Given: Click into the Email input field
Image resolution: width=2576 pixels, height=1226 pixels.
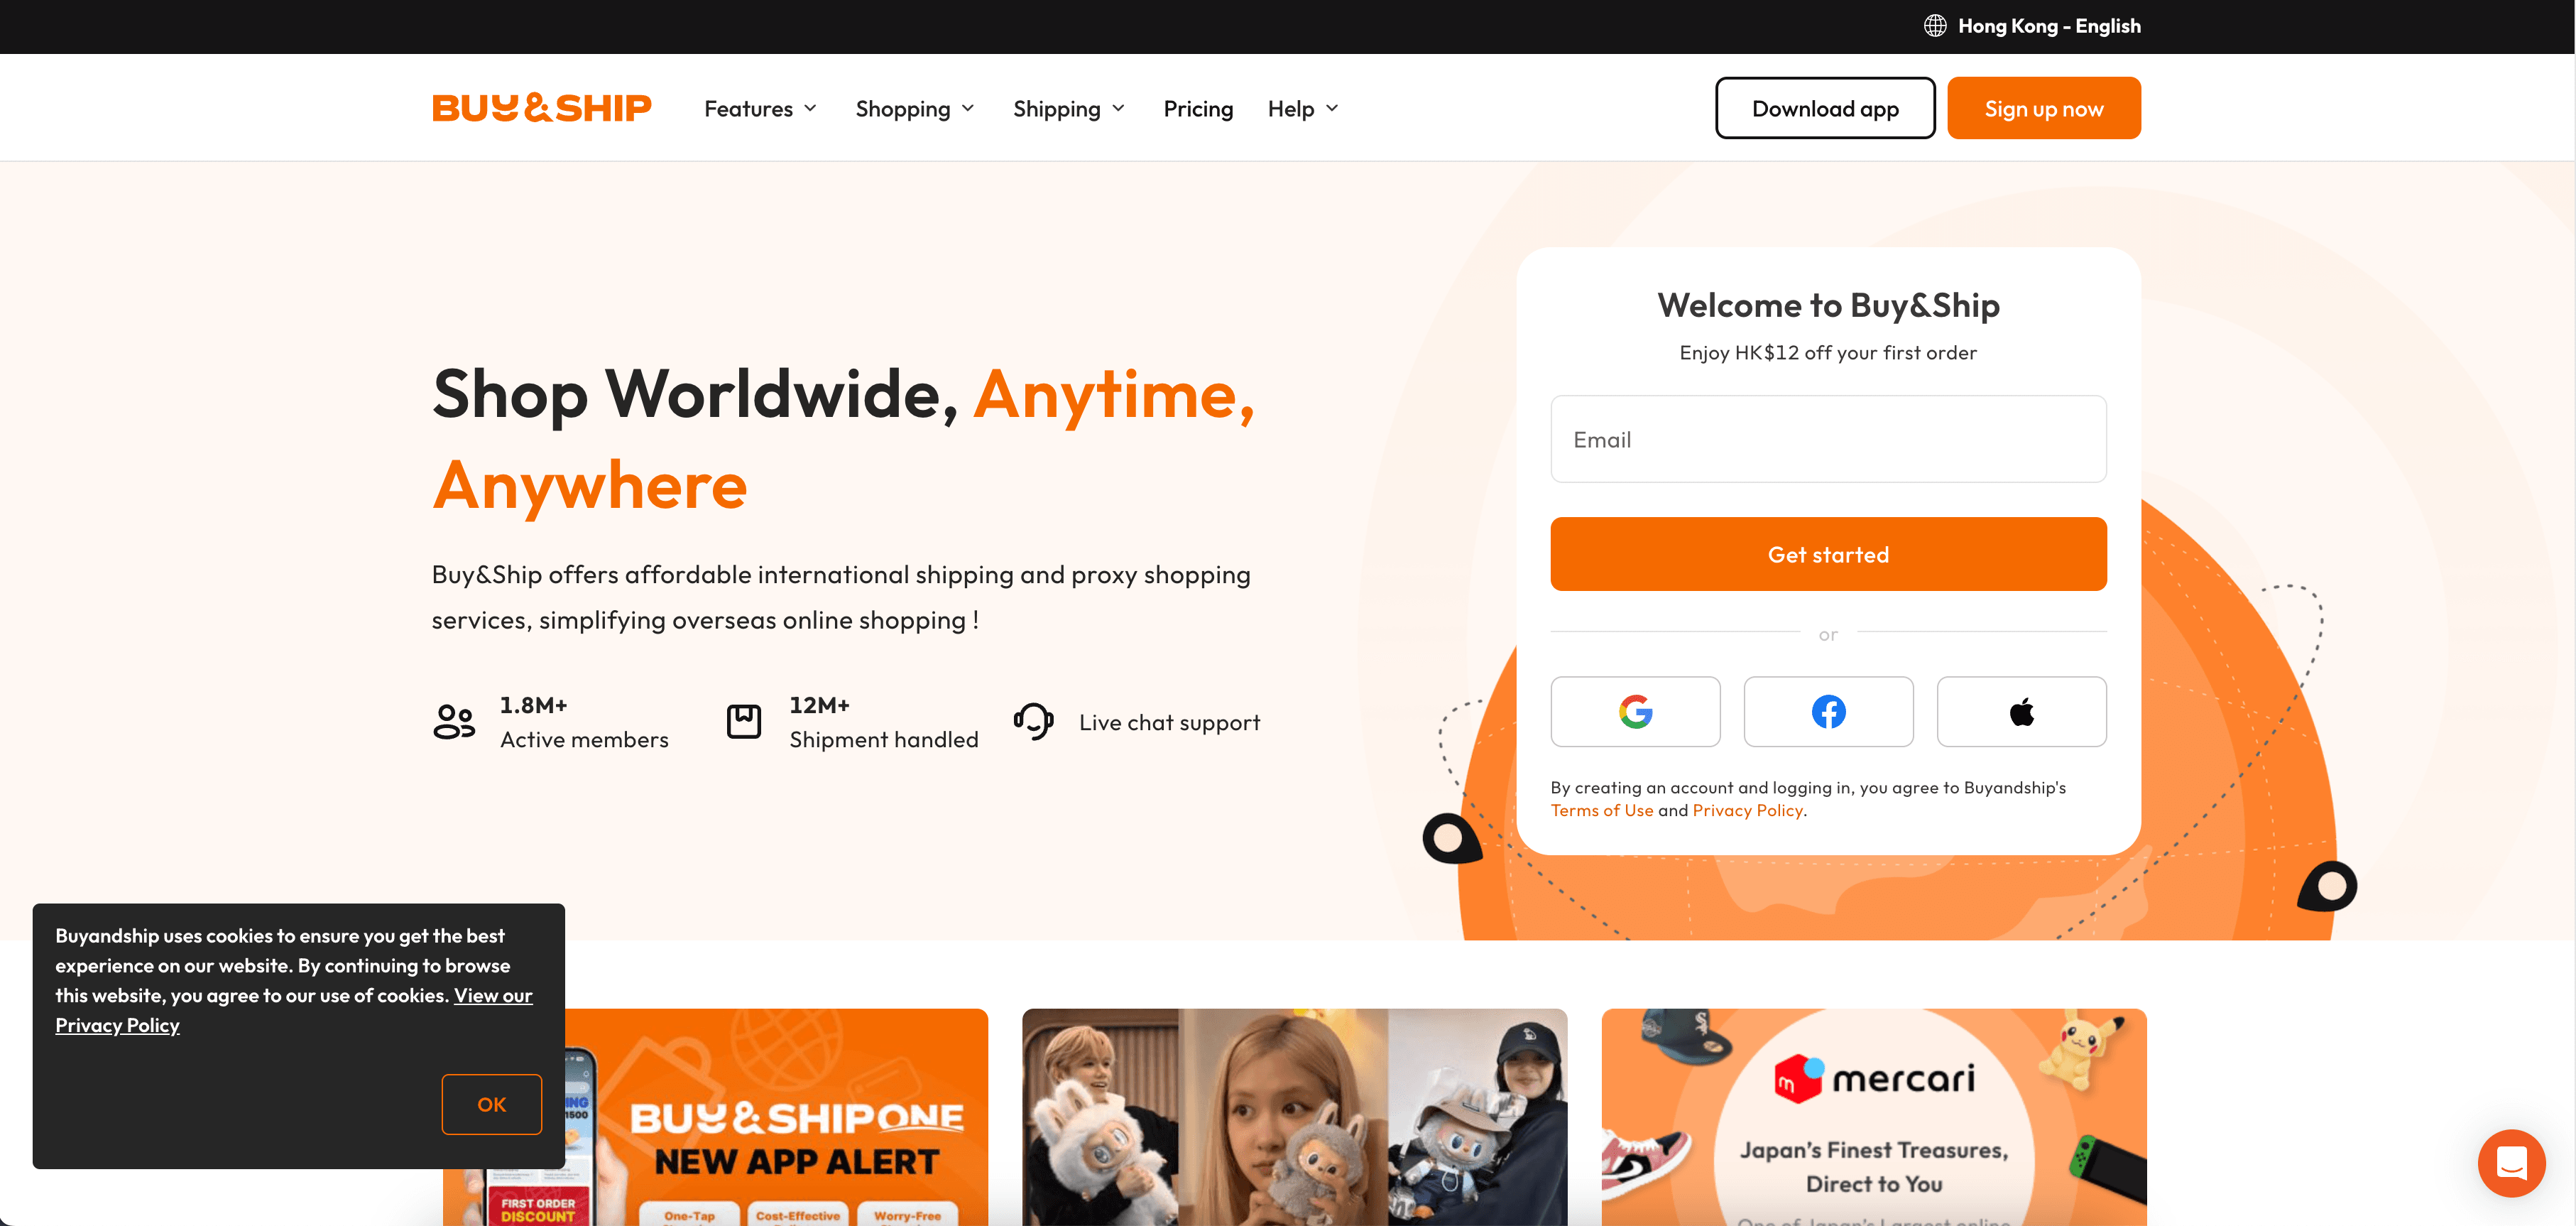Looking at the screenshot, I should tap(1828, 439).
